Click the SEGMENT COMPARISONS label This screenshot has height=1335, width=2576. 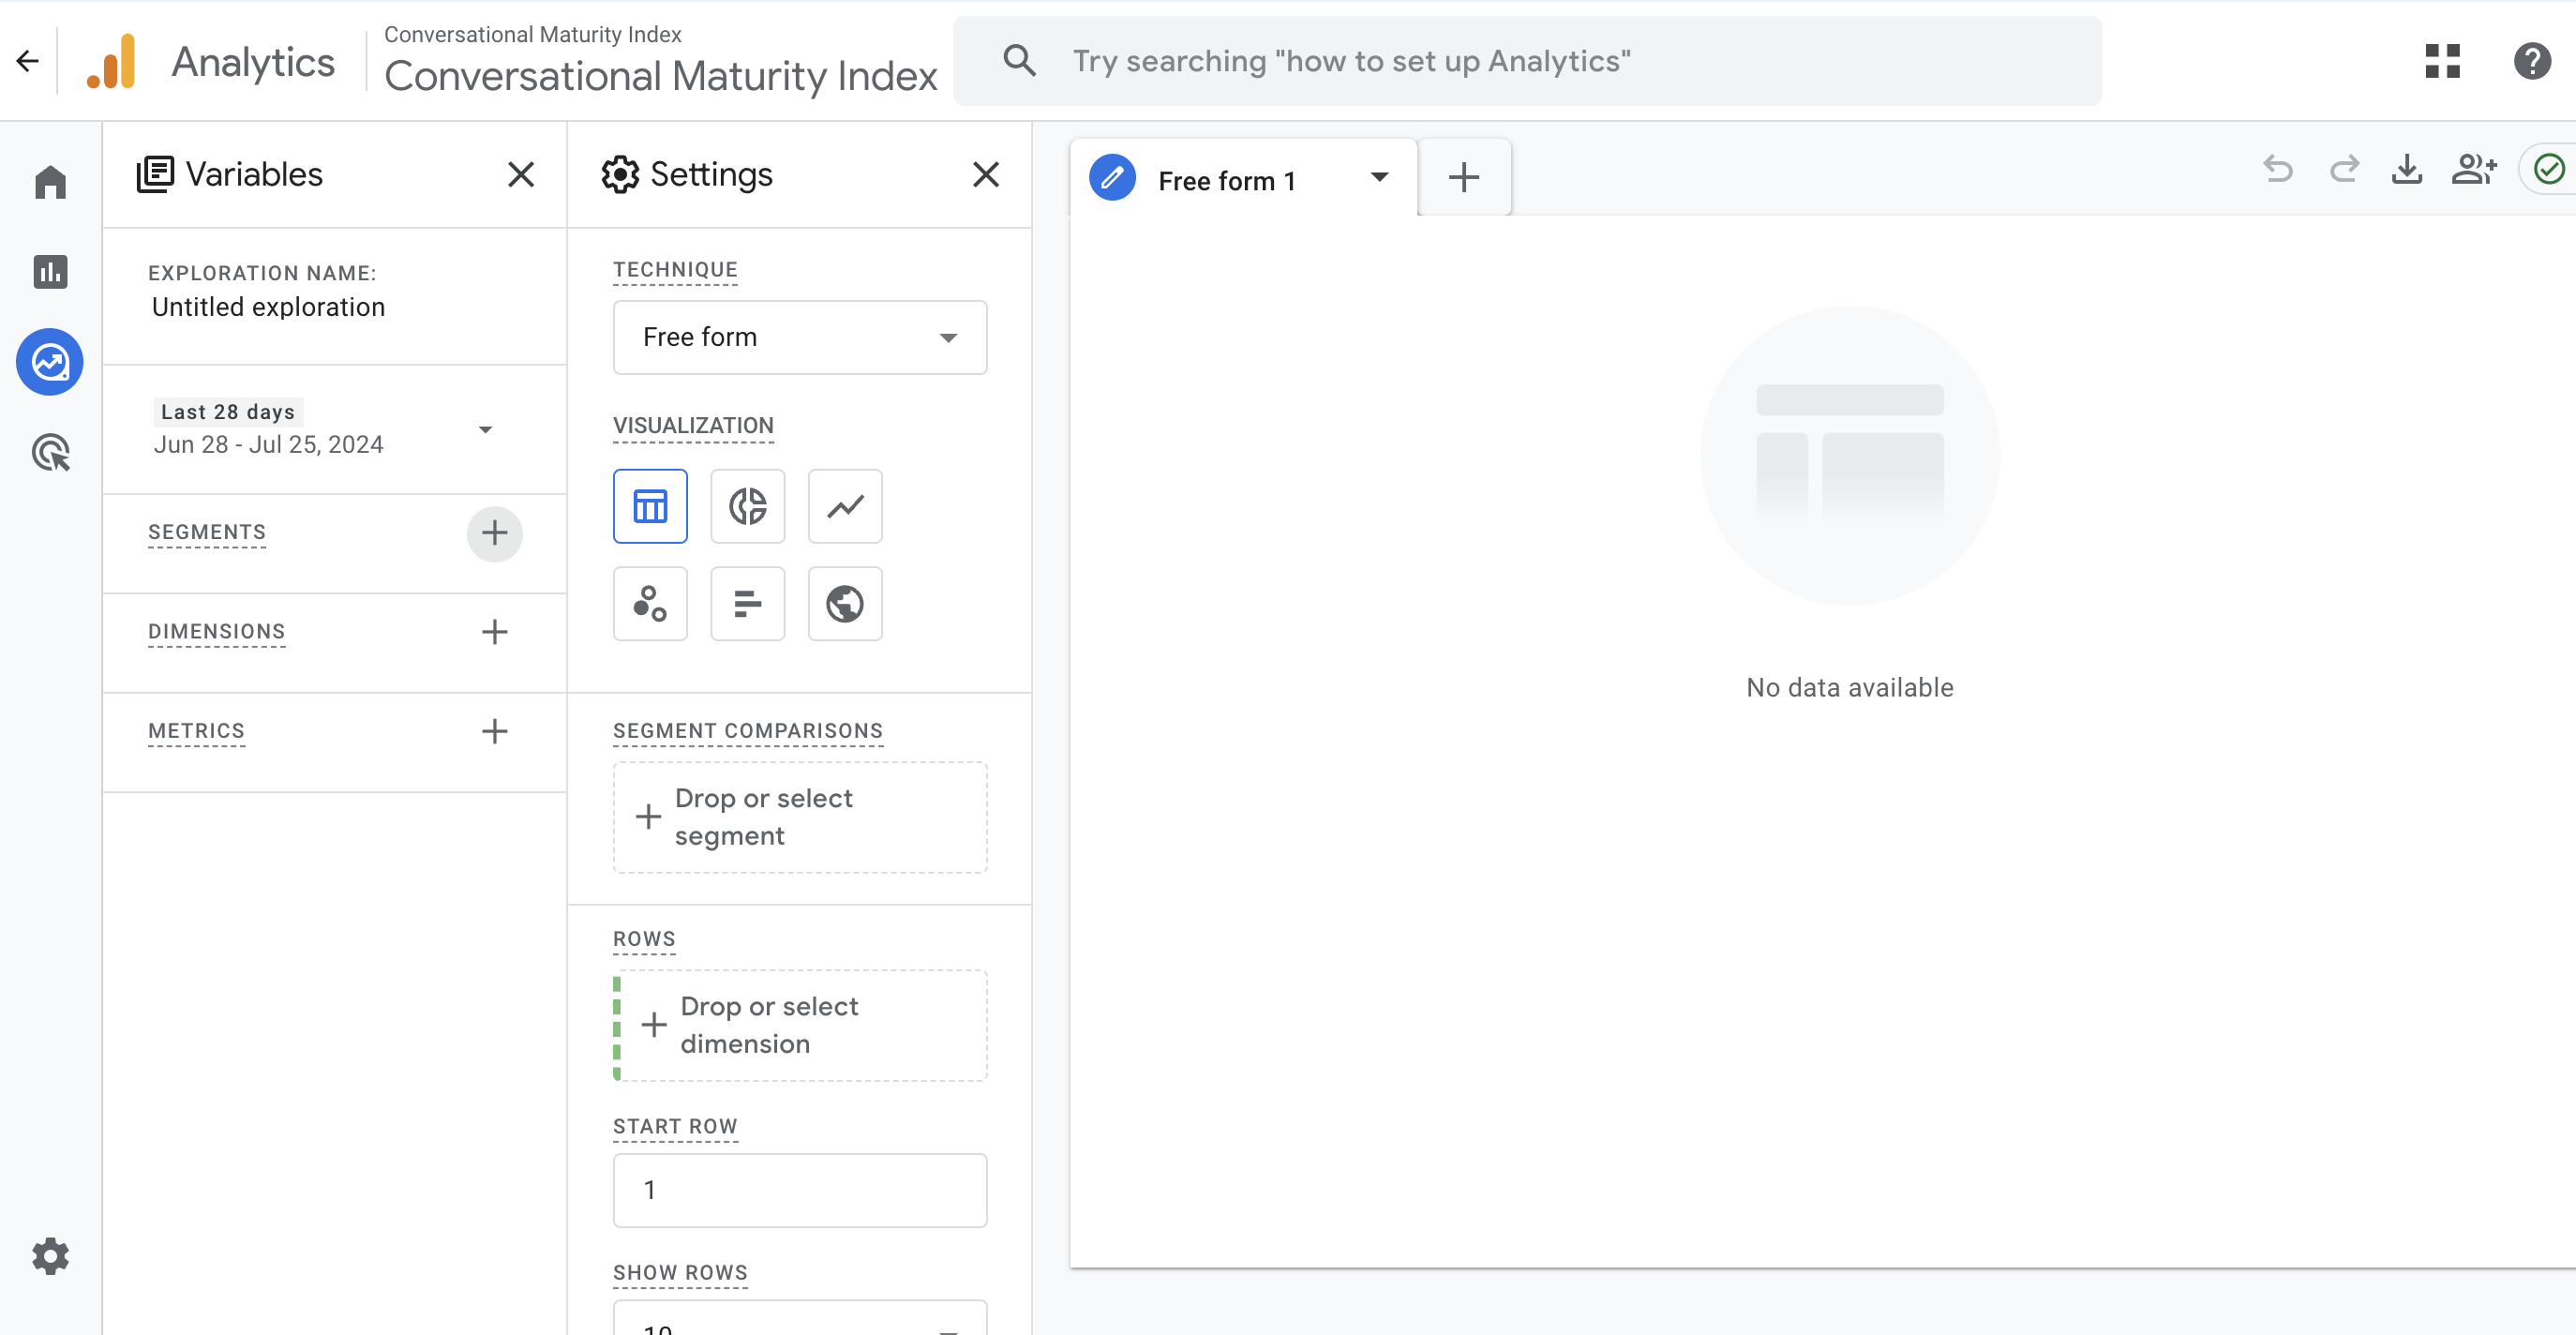(x=748, y=731)
